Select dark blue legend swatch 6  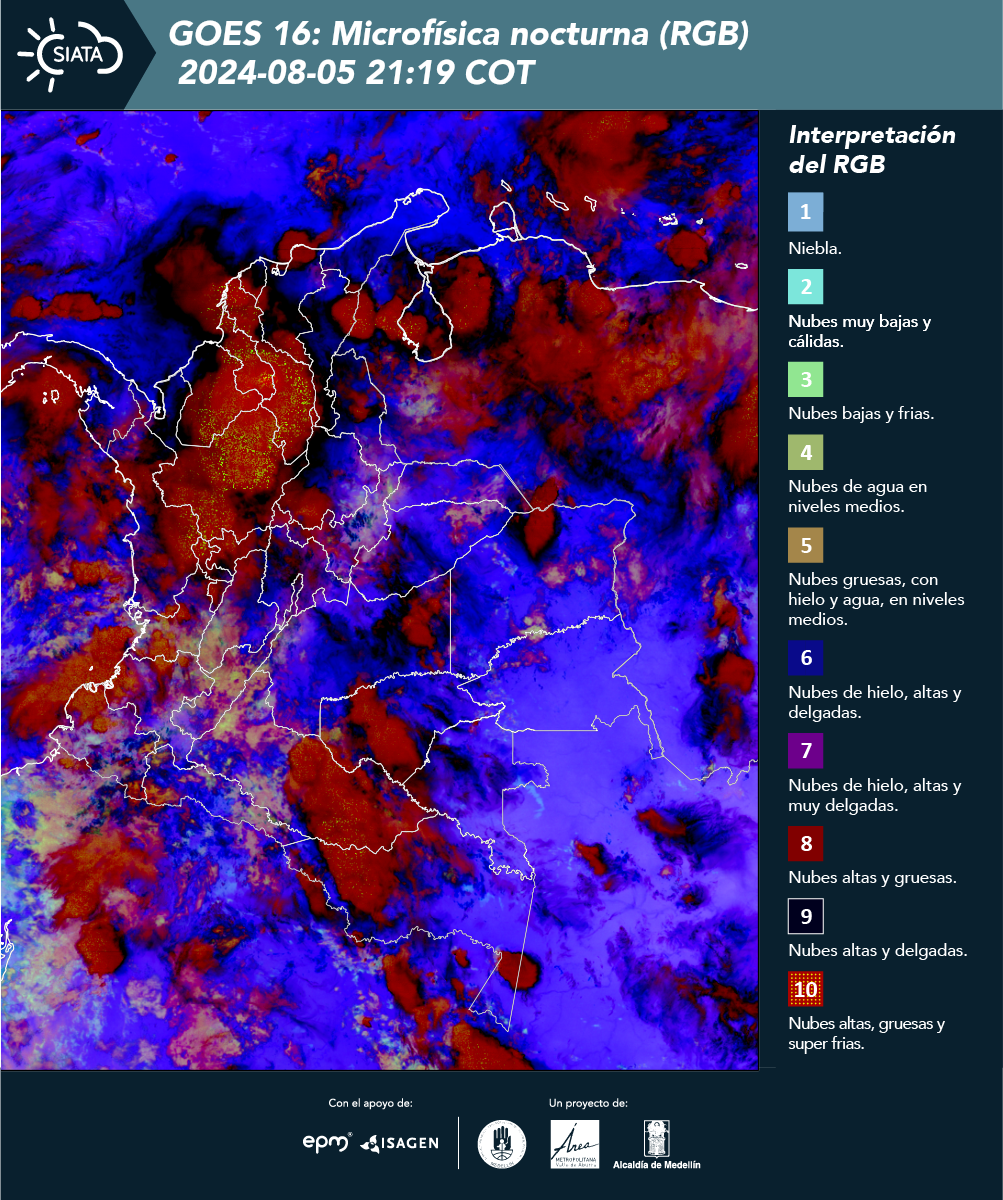(805, 659)
